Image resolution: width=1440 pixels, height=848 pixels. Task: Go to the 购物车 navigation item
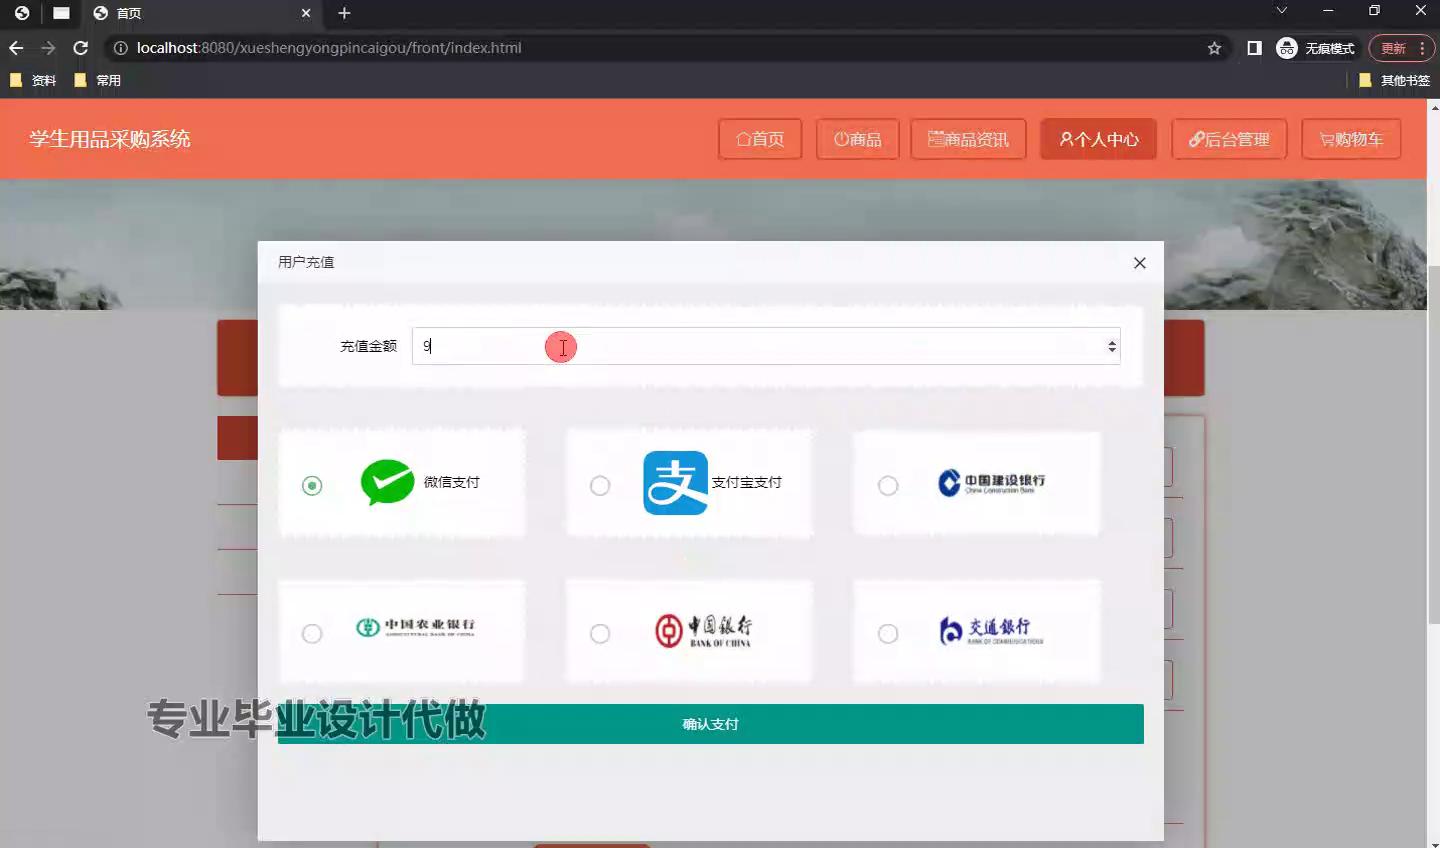[1350, 139]
